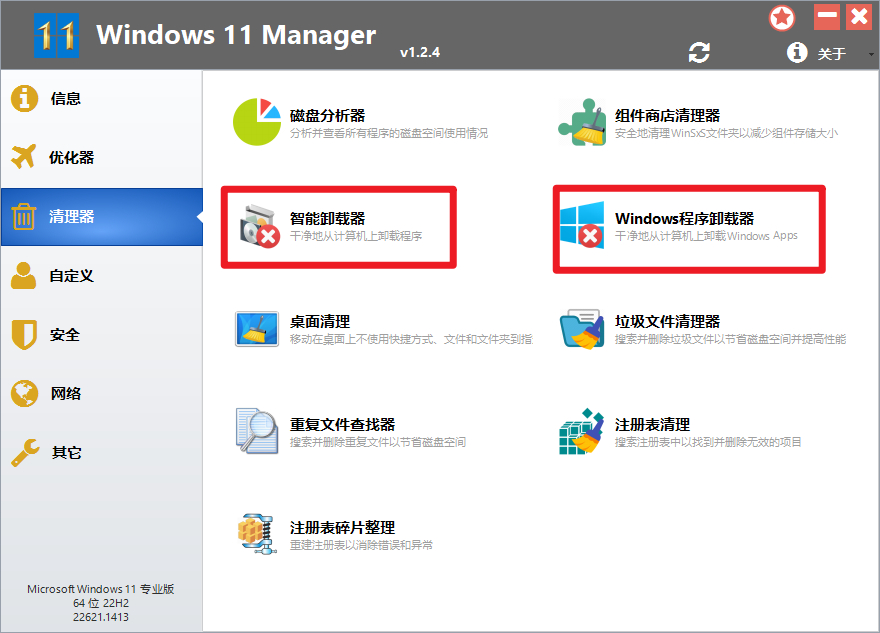This screenshot has height=633, width=880.
Task: Open 磁盘分析器 tool title
Action: pyautogui.click(x=327, y=116)
